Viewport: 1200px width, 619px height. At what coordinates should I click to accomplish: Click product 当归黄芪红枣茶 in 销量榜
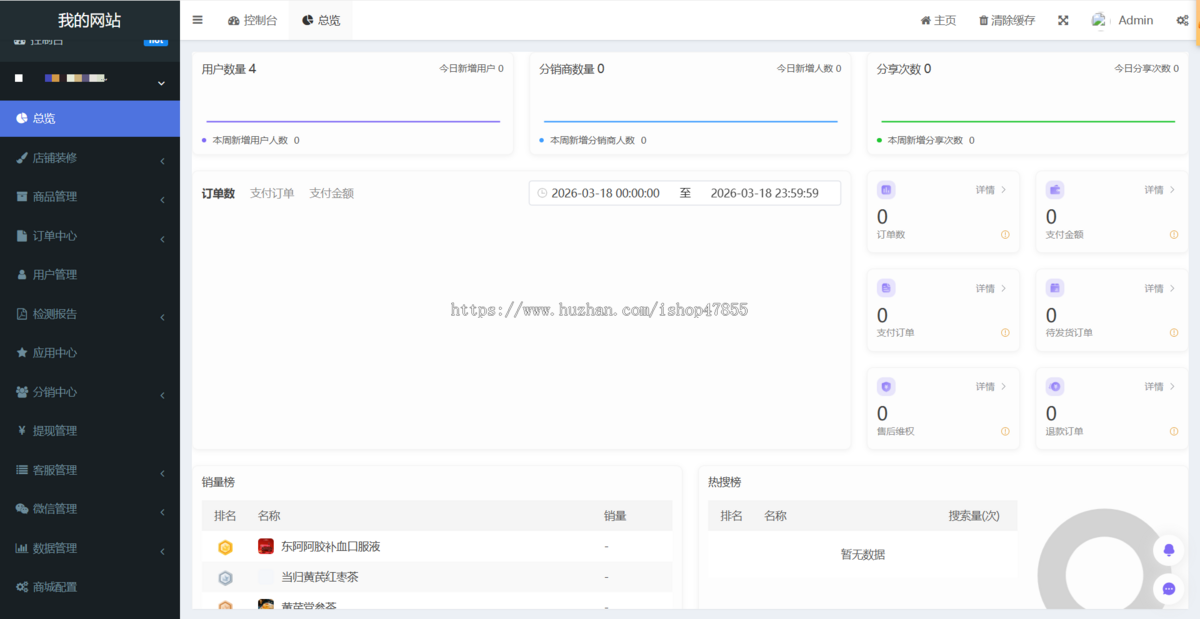point(320,578)
